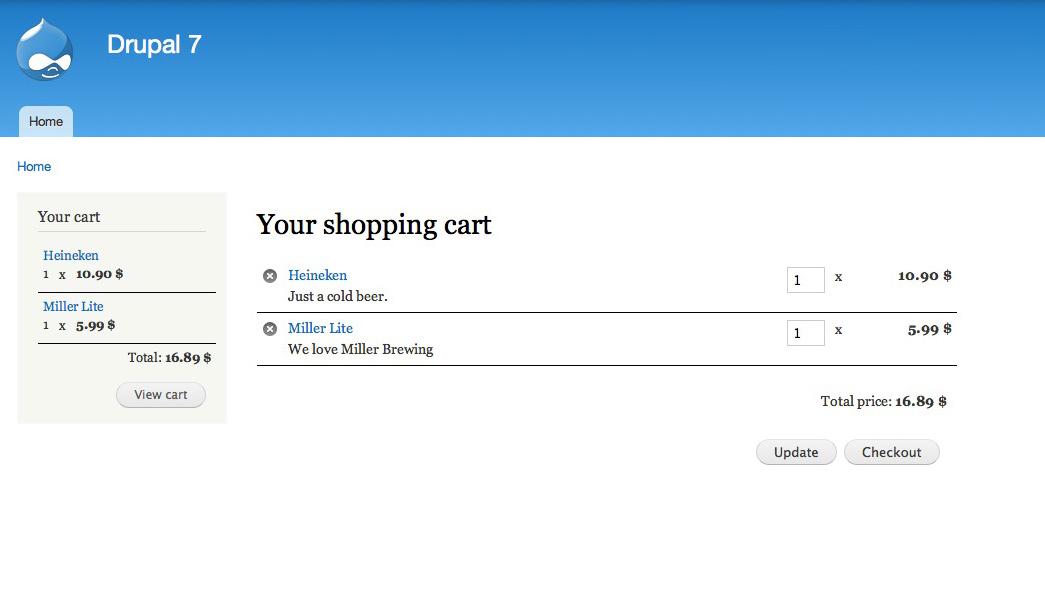Remove Heineken from the shopping cart
The height and width of the screenshot is (592, 1045).
(270, 276)
